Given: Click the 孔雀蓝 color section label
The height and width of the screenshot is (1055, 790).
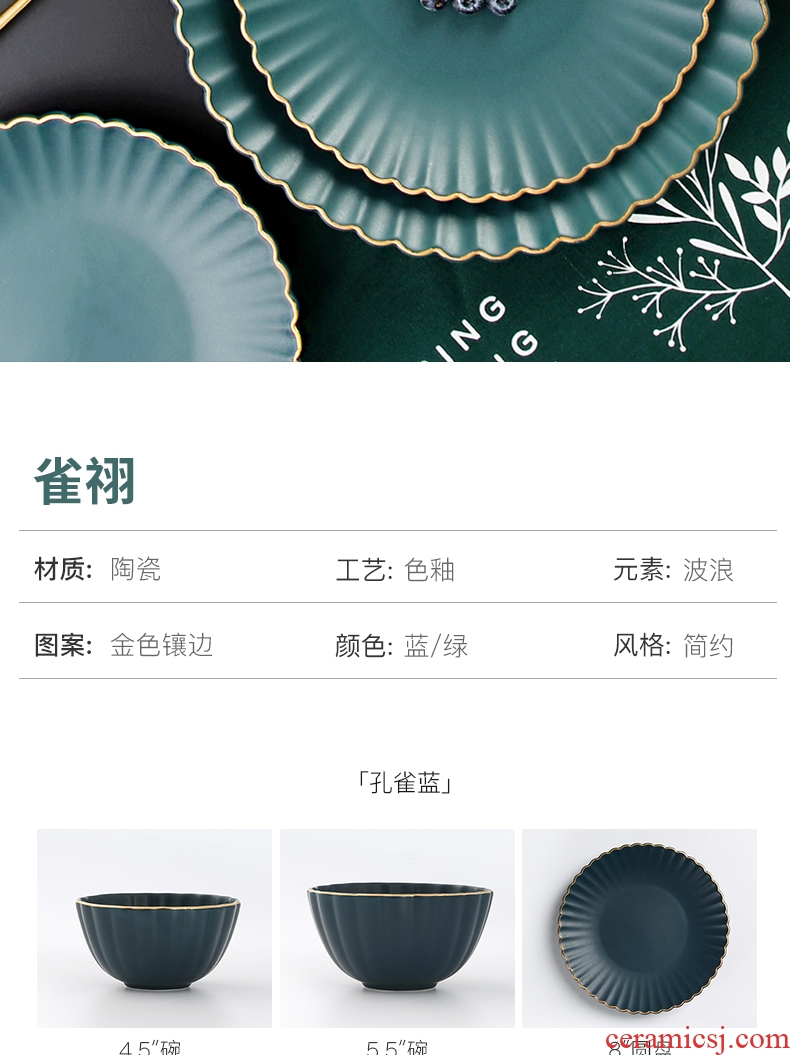Looking at the screenshot, I should (x=404, y=783).
